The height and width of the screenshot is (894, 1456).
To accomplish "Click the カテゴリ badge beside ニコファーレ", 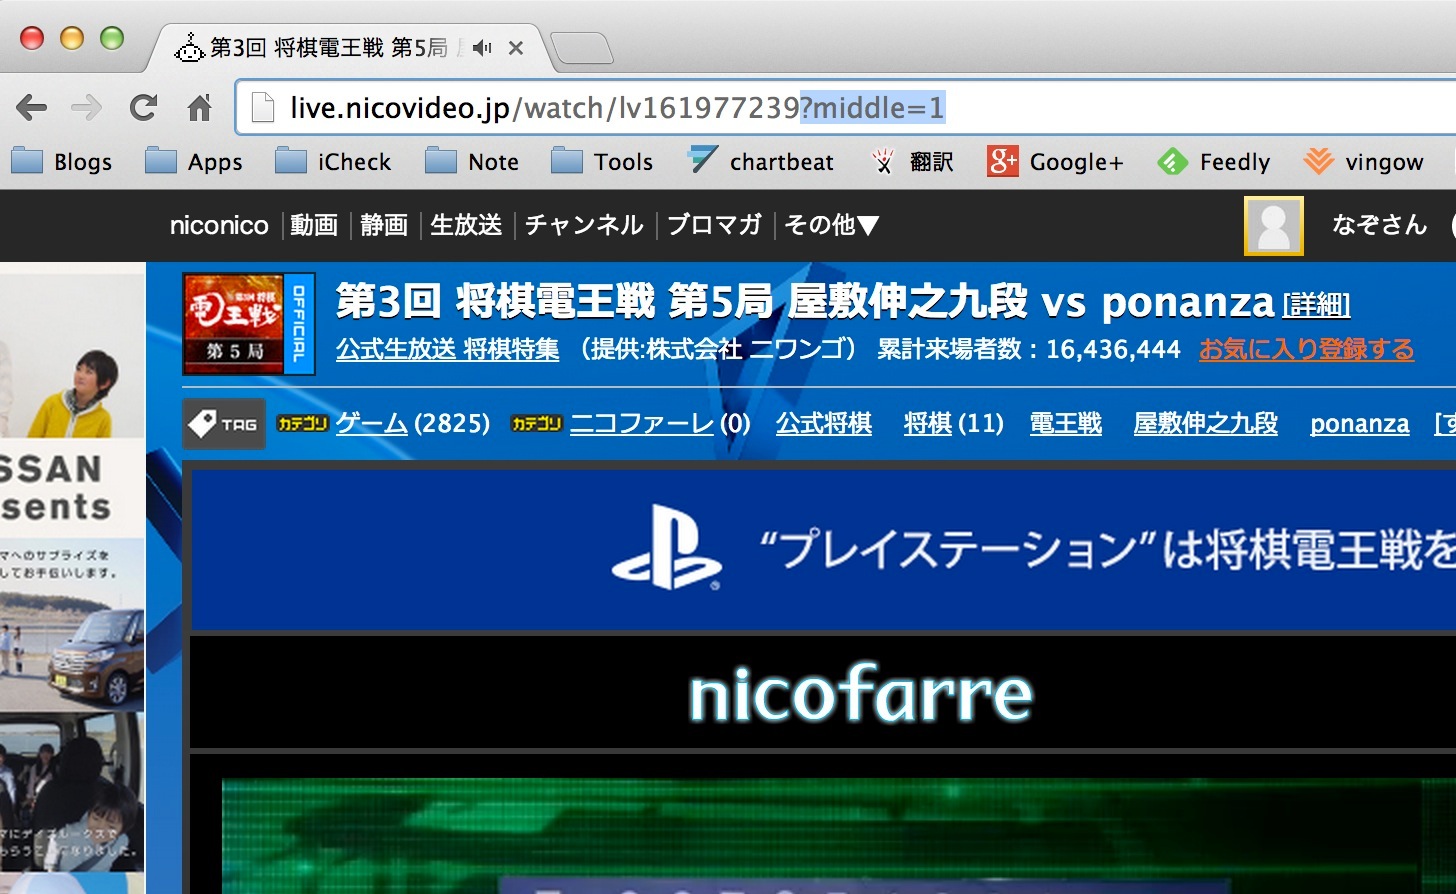I will coord(537,424).
